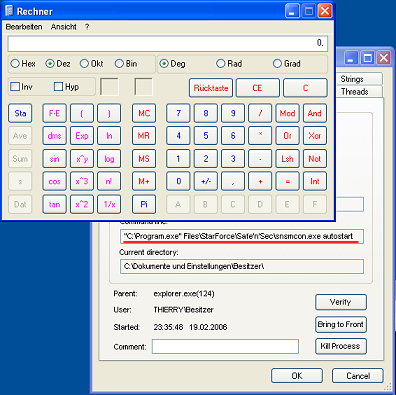Click the Kill Process button

tap(341, 346)
